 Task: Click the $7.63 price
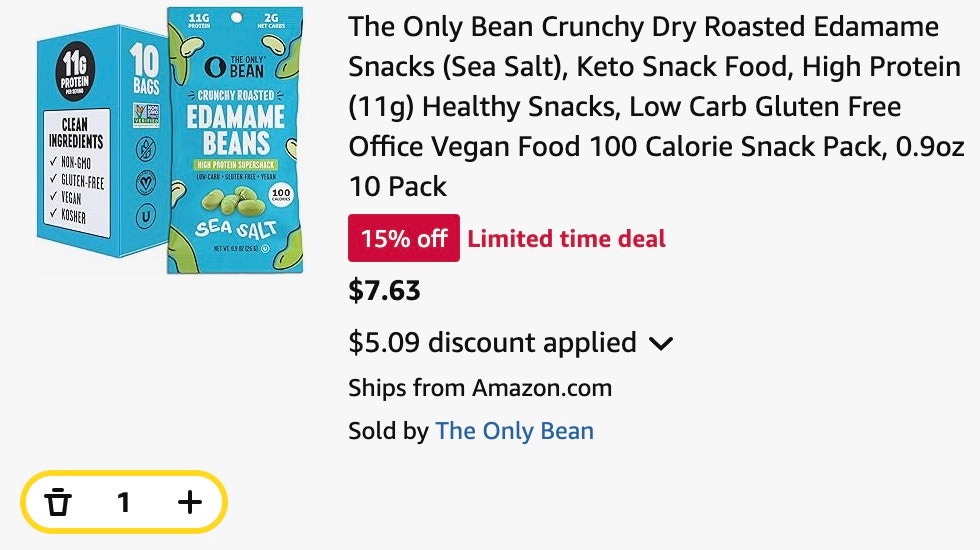(x=384, y=291)
